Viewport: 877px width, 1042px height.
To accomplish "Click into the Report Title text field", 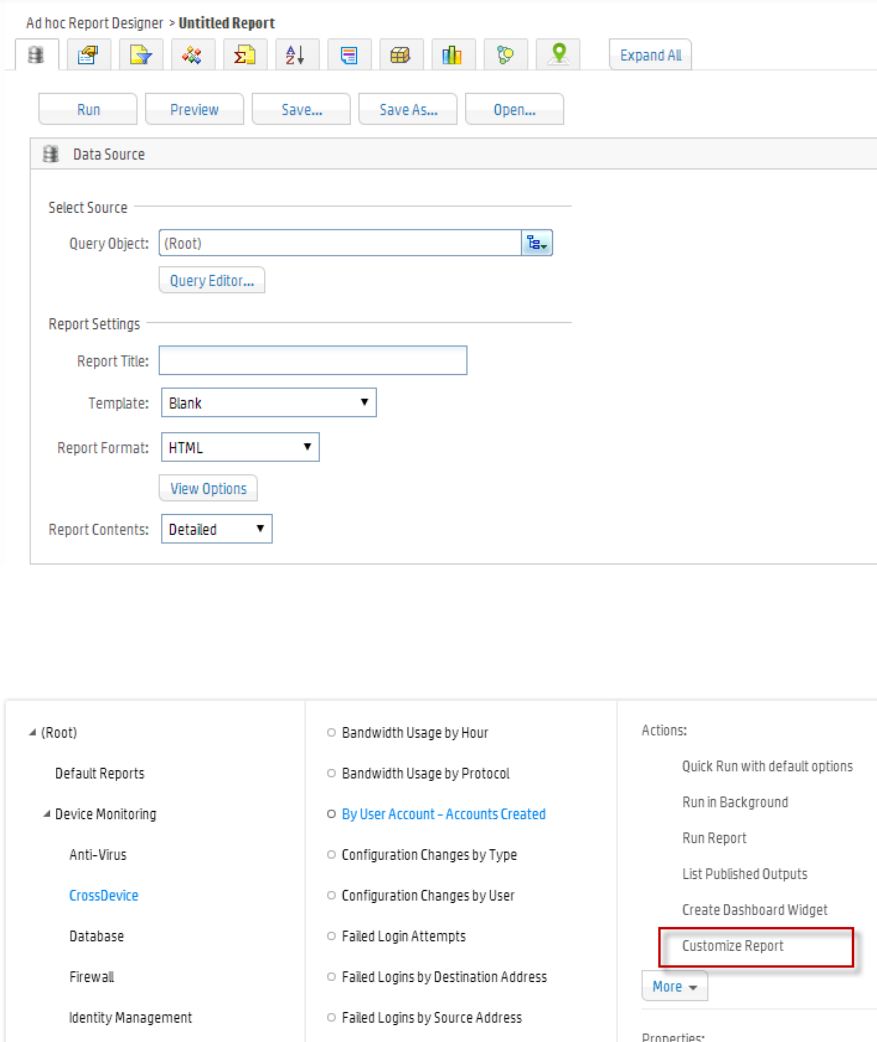I will click(312, 361).
